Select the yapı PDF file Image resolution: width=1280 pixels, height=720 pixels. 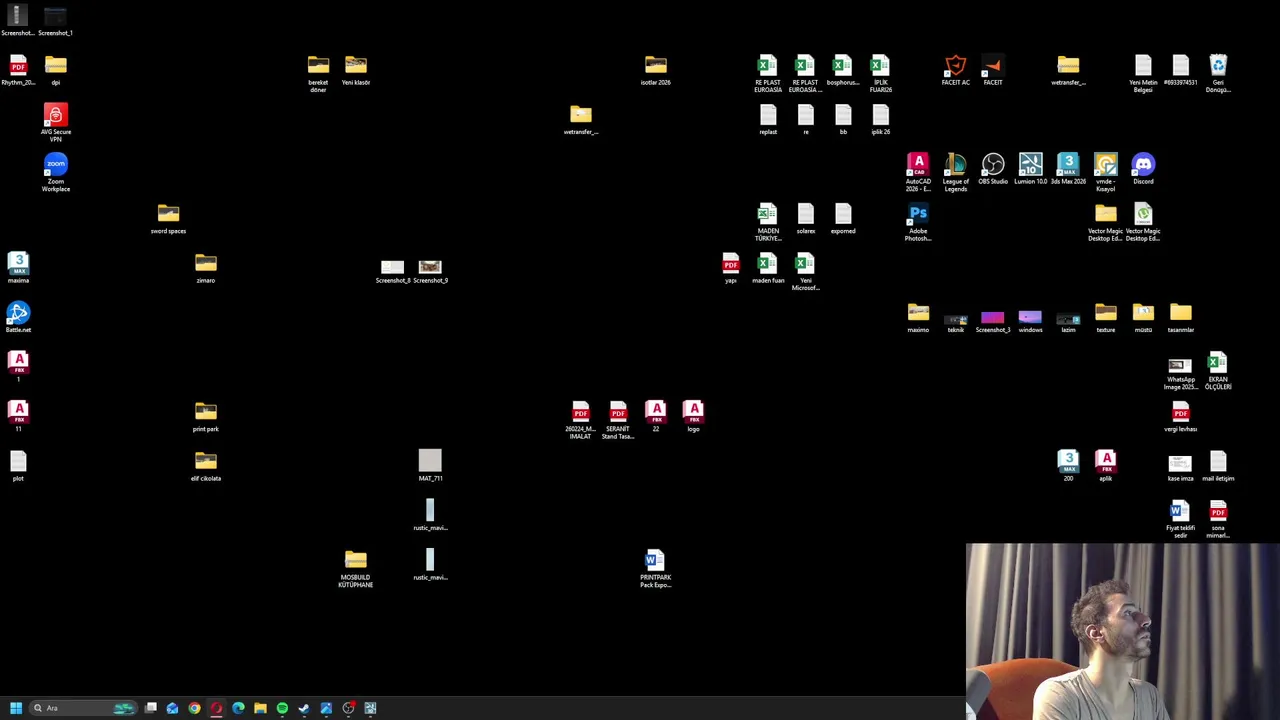pos(731,268)
